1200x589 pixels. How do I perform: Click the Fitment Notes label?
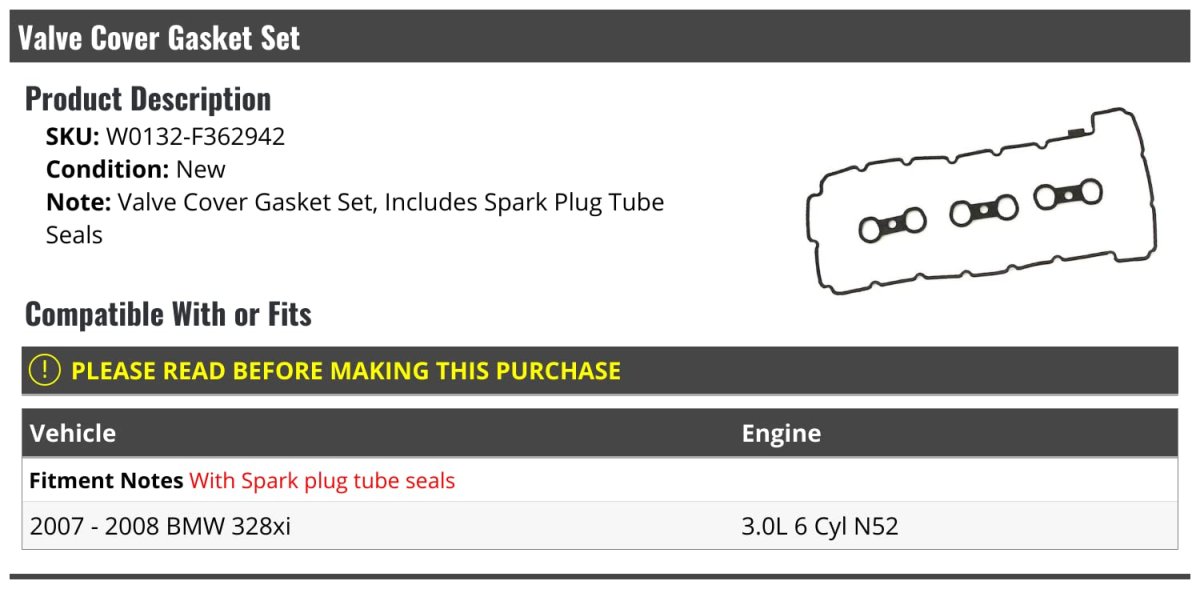point(106,481)
